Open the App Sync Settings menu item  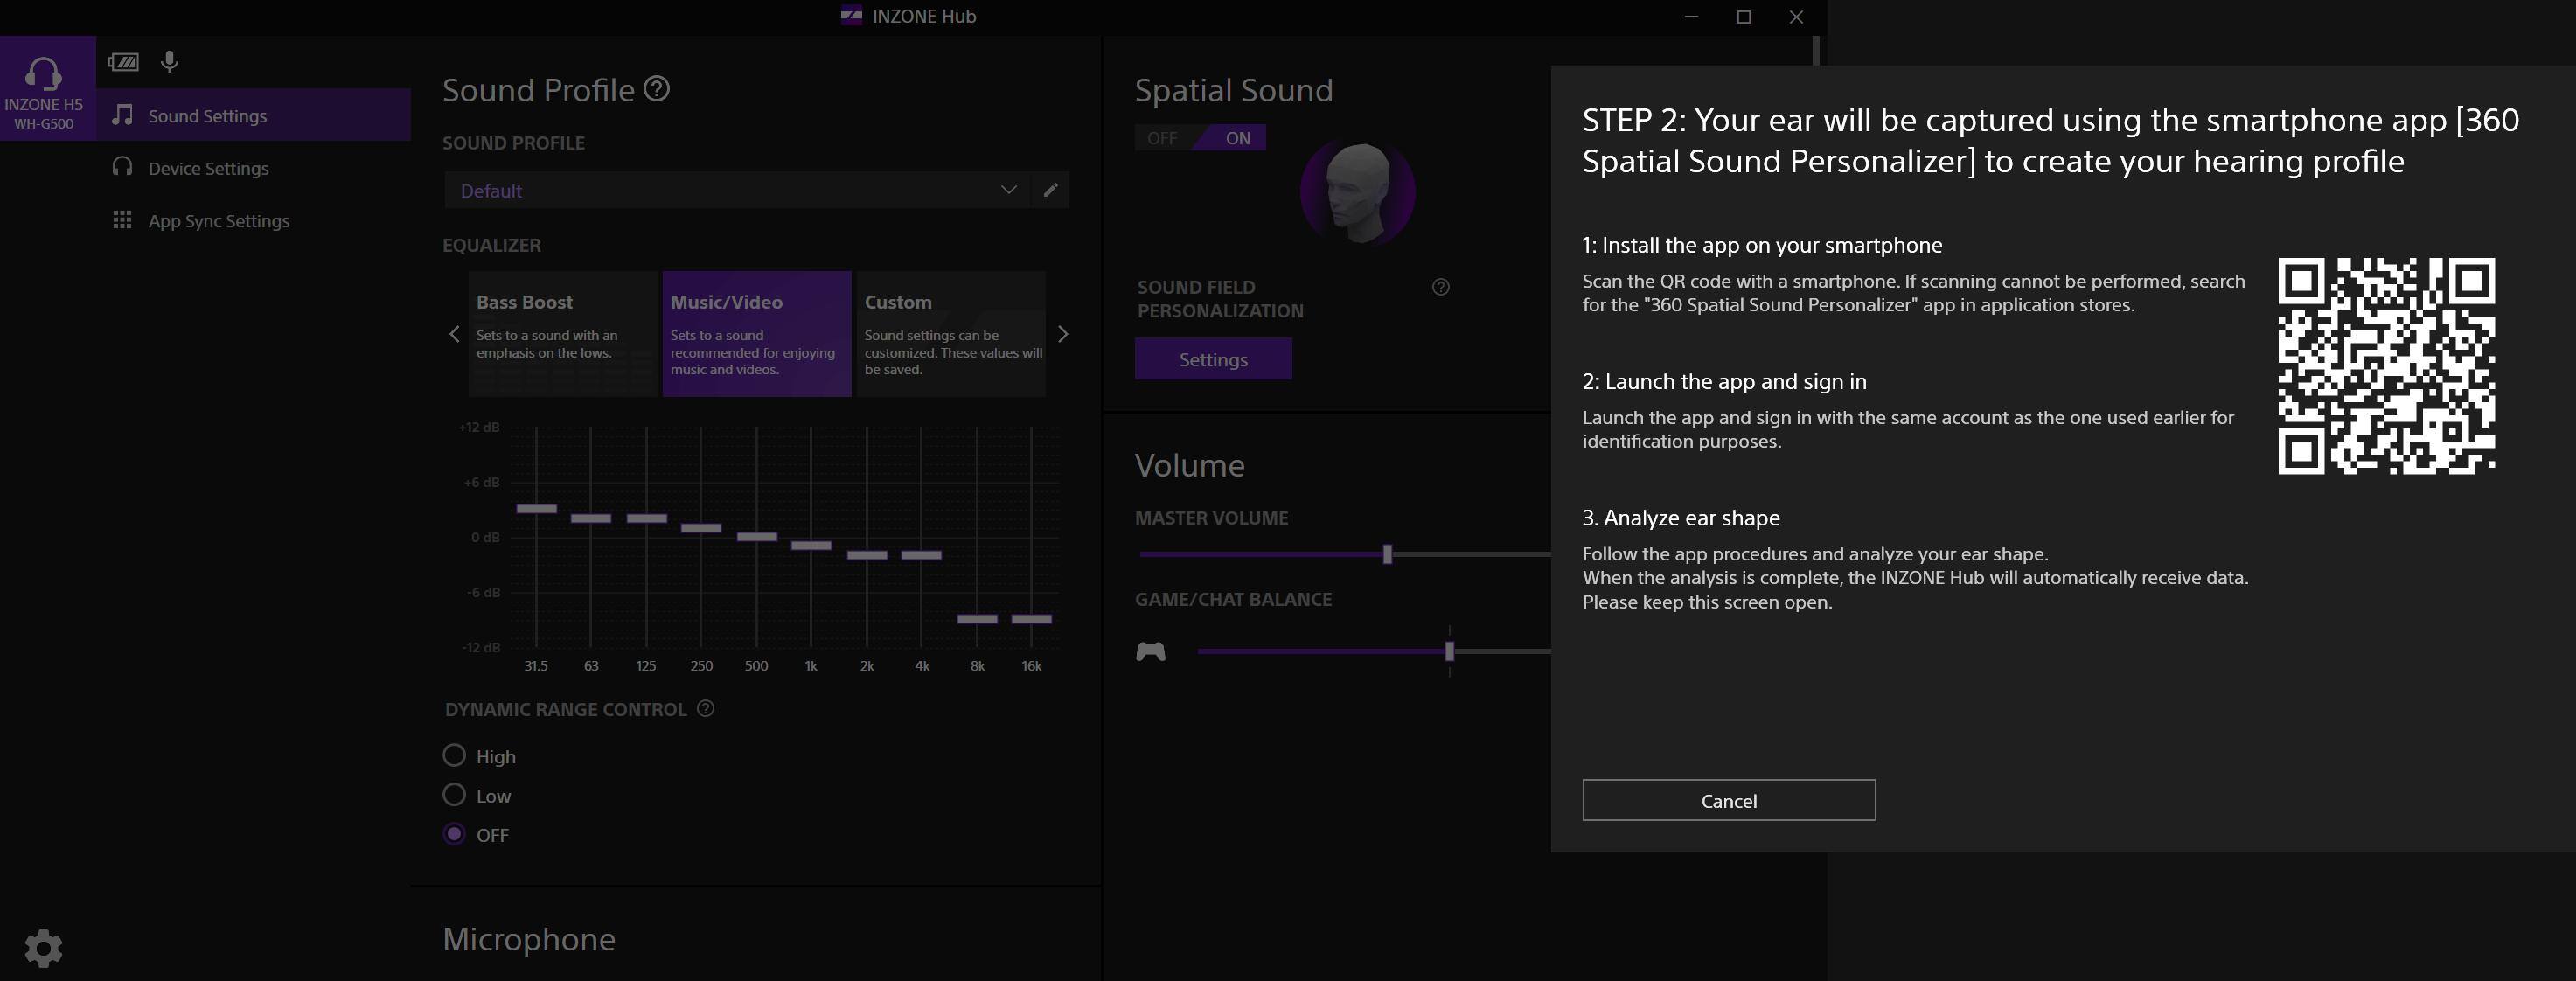click(218, 221)
